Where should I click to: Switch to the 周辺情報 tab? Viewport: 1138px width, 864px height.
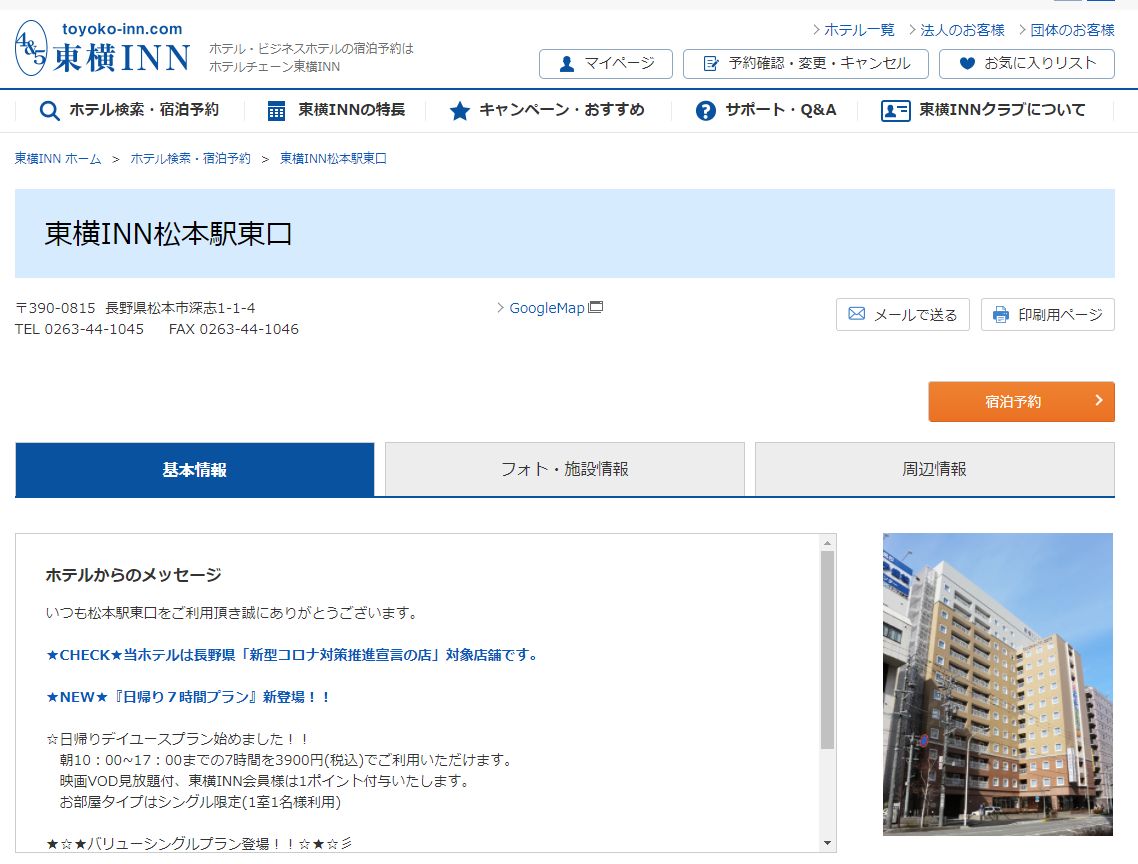pos(935,470)
